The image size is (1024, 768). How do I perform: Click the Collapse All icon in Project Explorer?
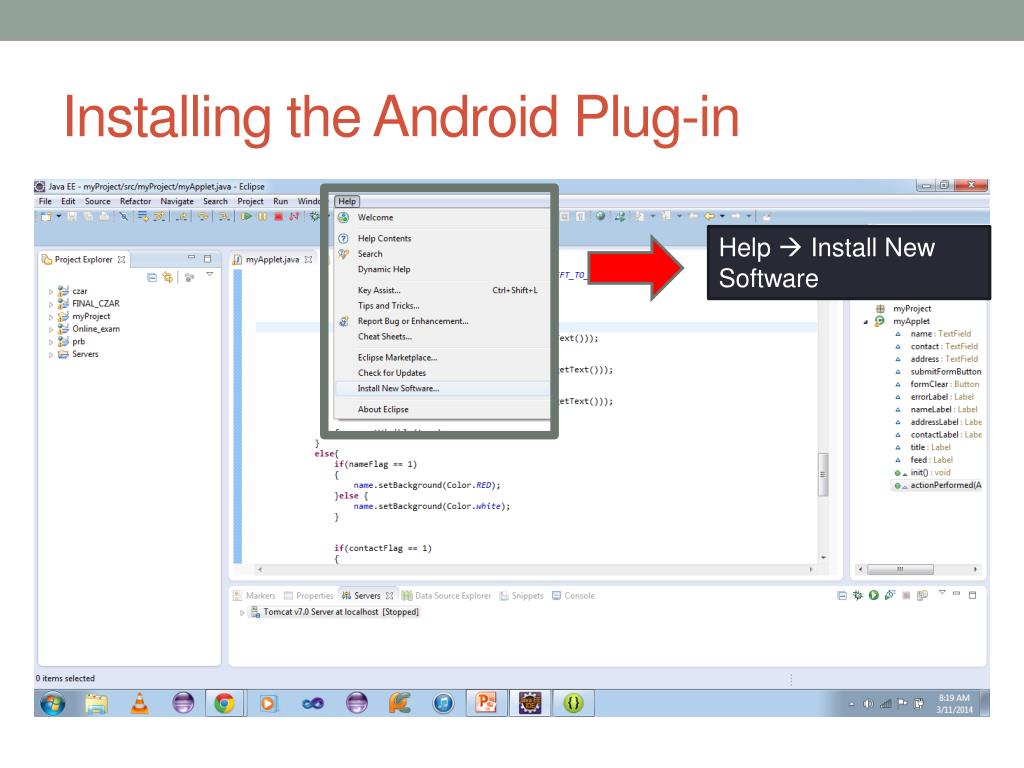pos(152,277)
